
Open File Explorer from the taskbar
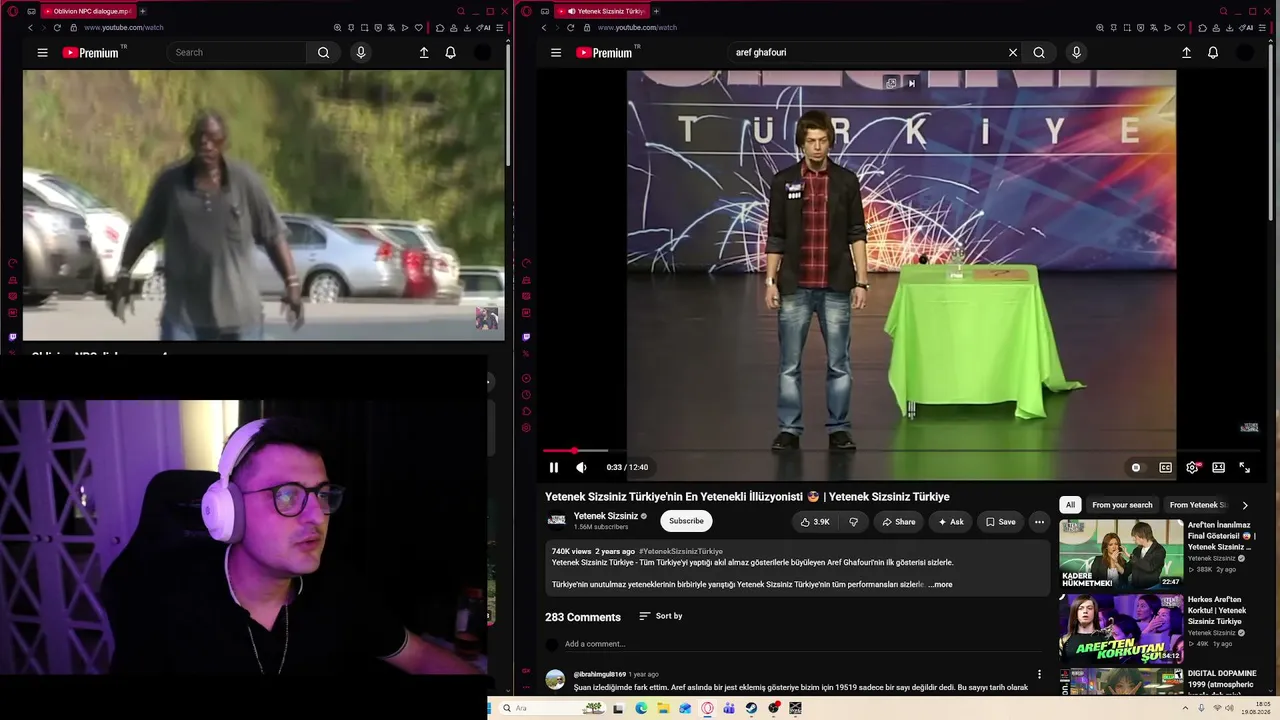tap(663, 708)
